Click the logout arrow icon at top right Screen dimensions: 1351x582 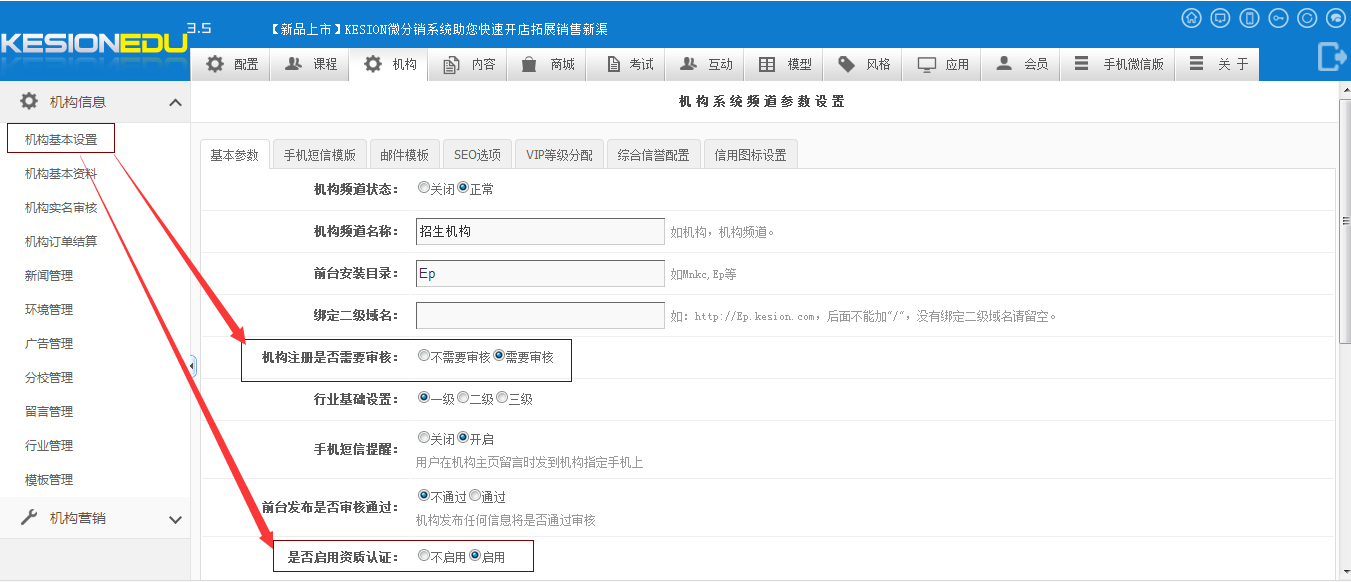click(1331, 57)
